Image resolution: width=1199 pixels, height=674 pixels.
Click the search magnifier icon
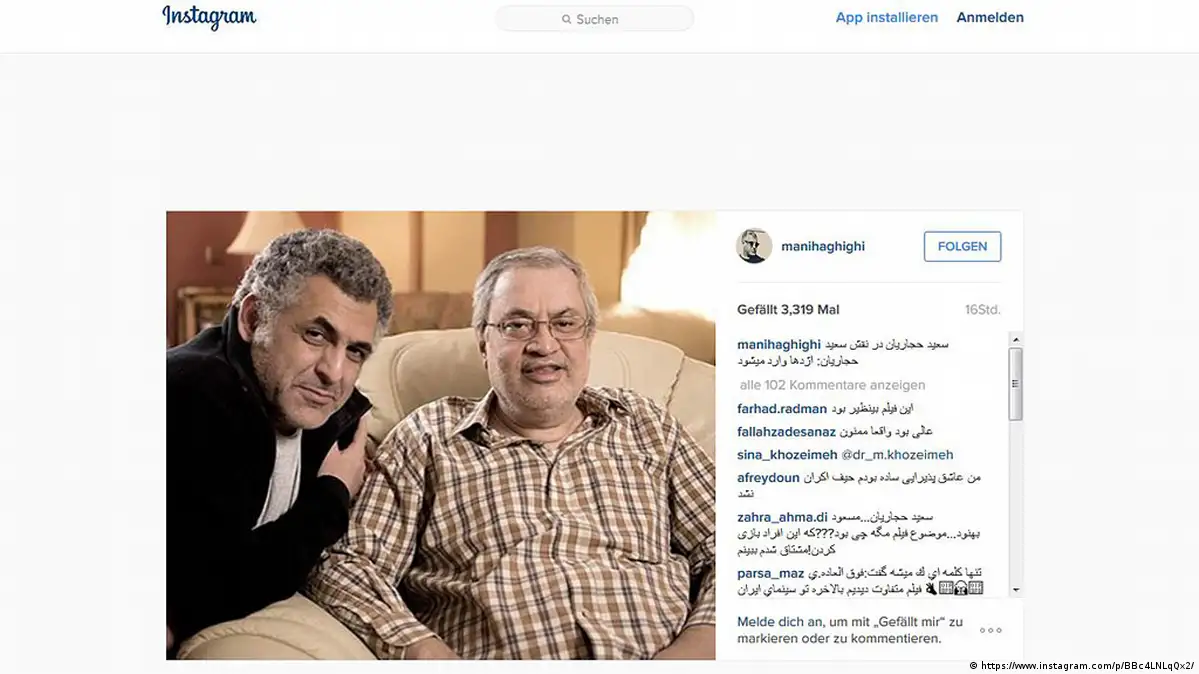pyautogui.click(x=567, y=19)
